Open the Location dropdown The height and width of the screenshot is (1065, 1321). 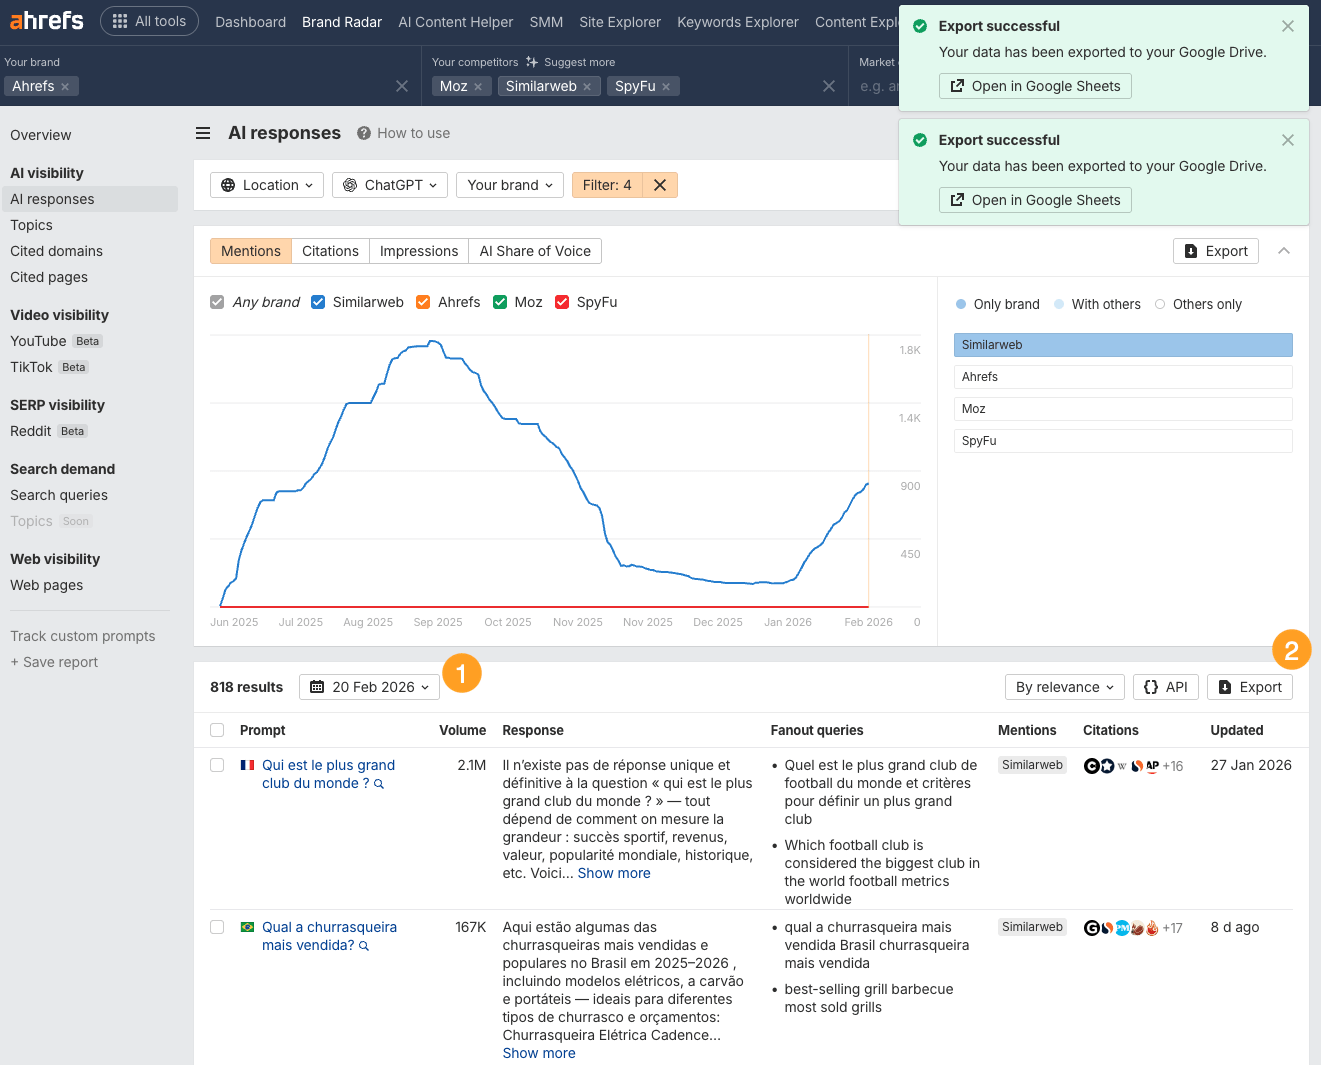point(267,185)
